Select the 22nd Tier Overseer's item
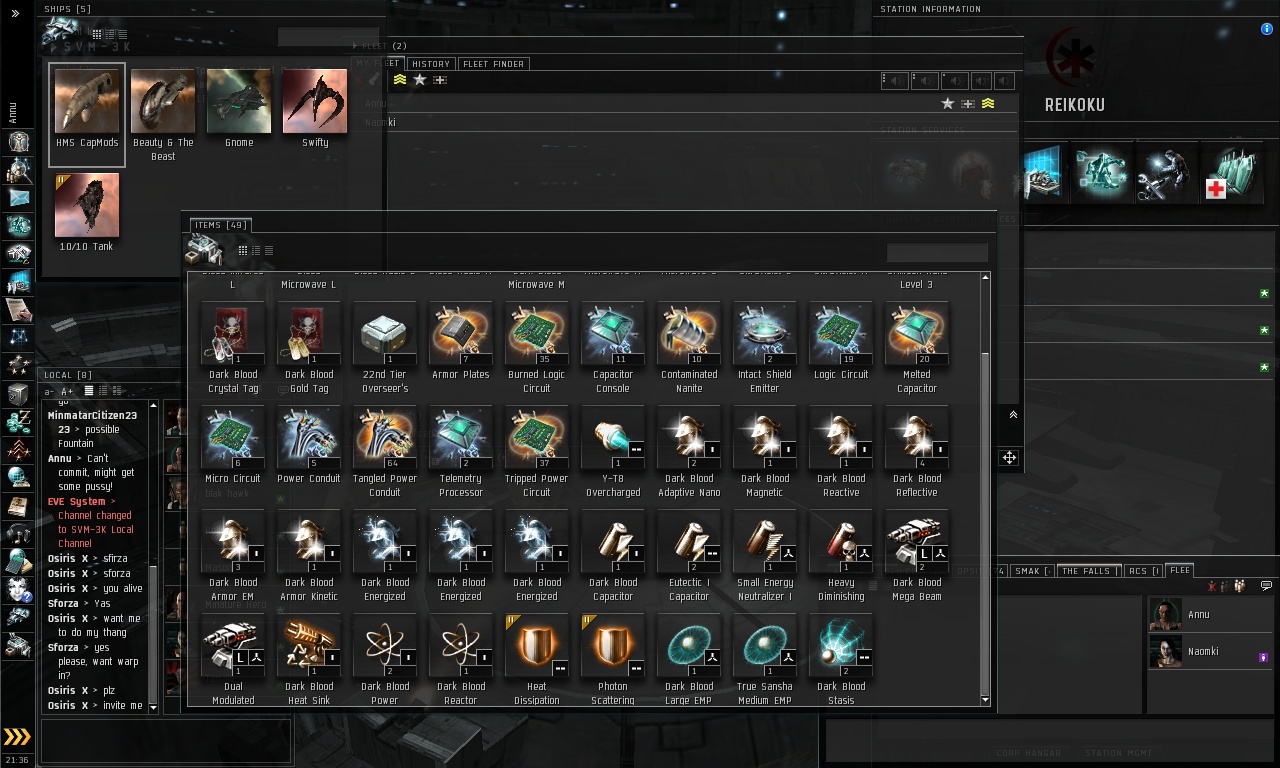 (x=385, y=347)
